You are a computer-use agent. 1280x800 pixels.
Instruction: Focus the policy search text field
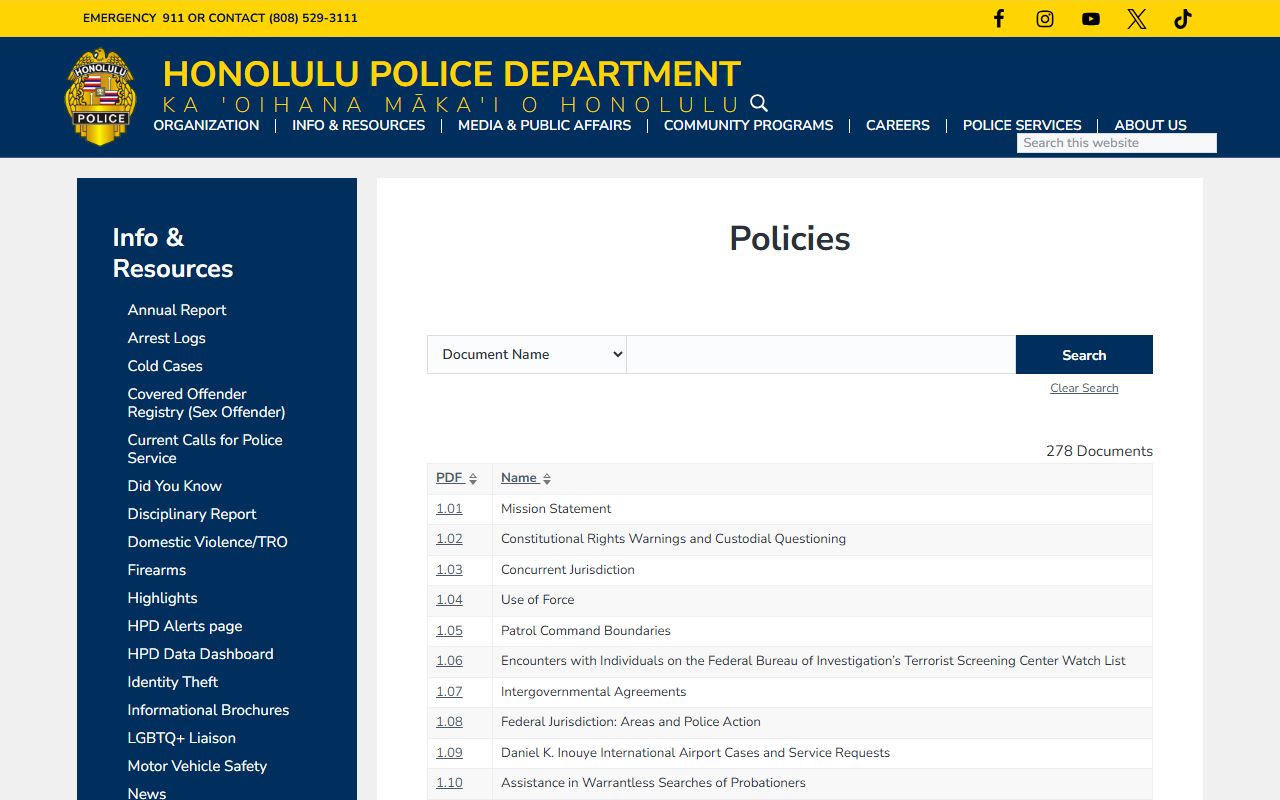(821, 354)
